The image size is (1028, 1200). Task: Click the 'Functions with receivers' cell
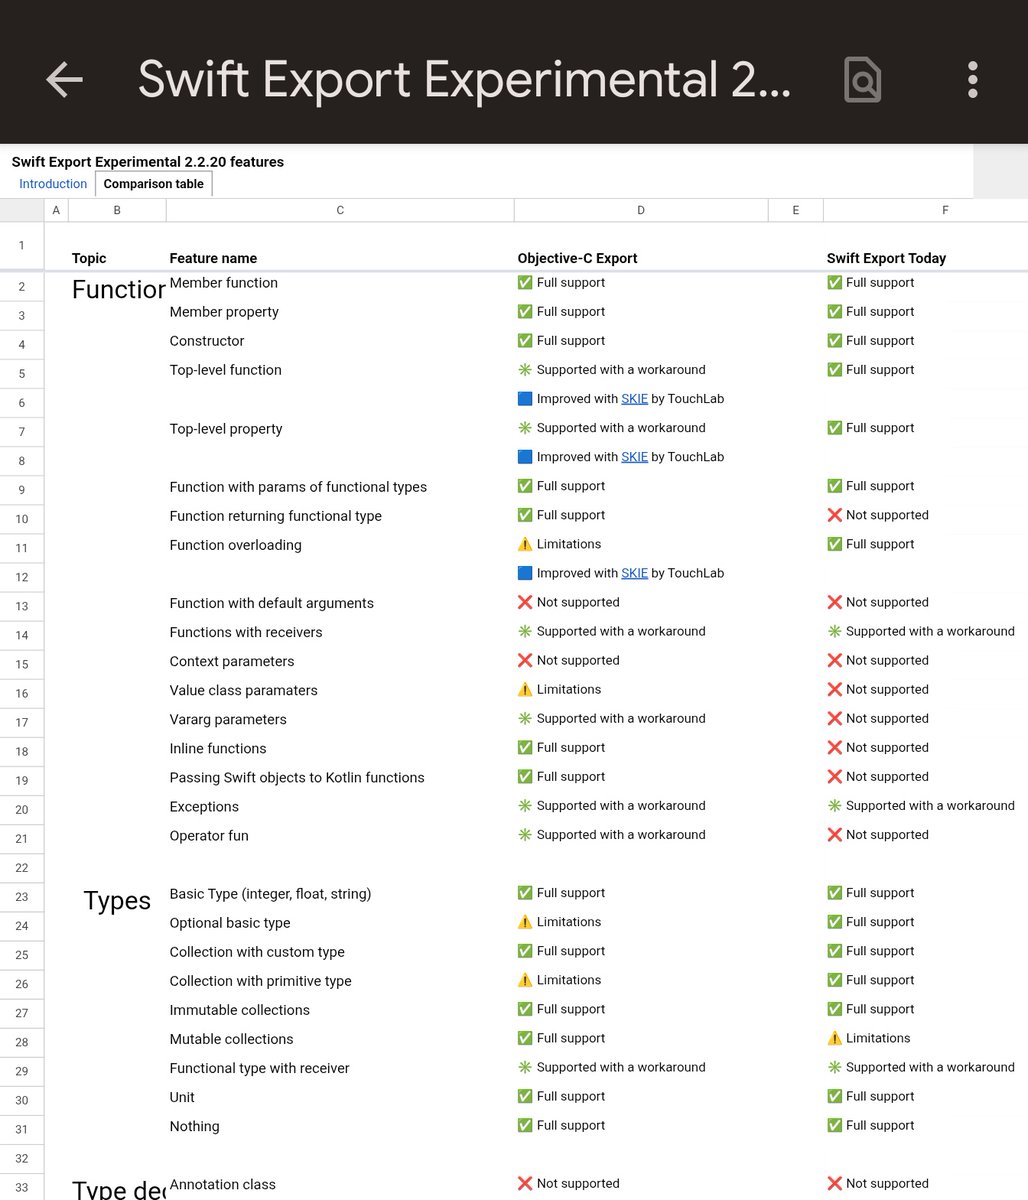pyautogui.click(x=246, y=632)
